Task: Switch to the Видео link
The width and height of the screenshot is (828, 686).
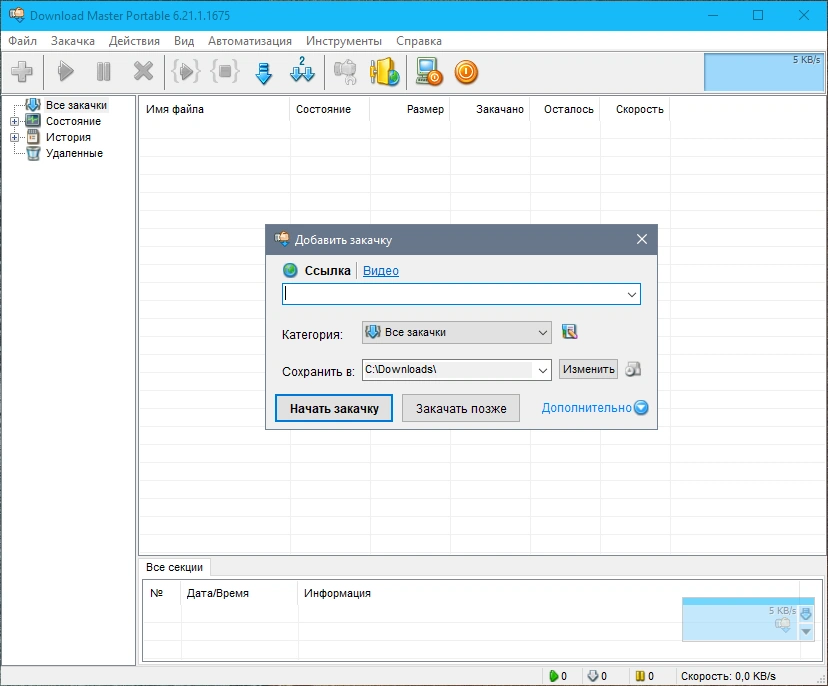Action: (381, 270)
